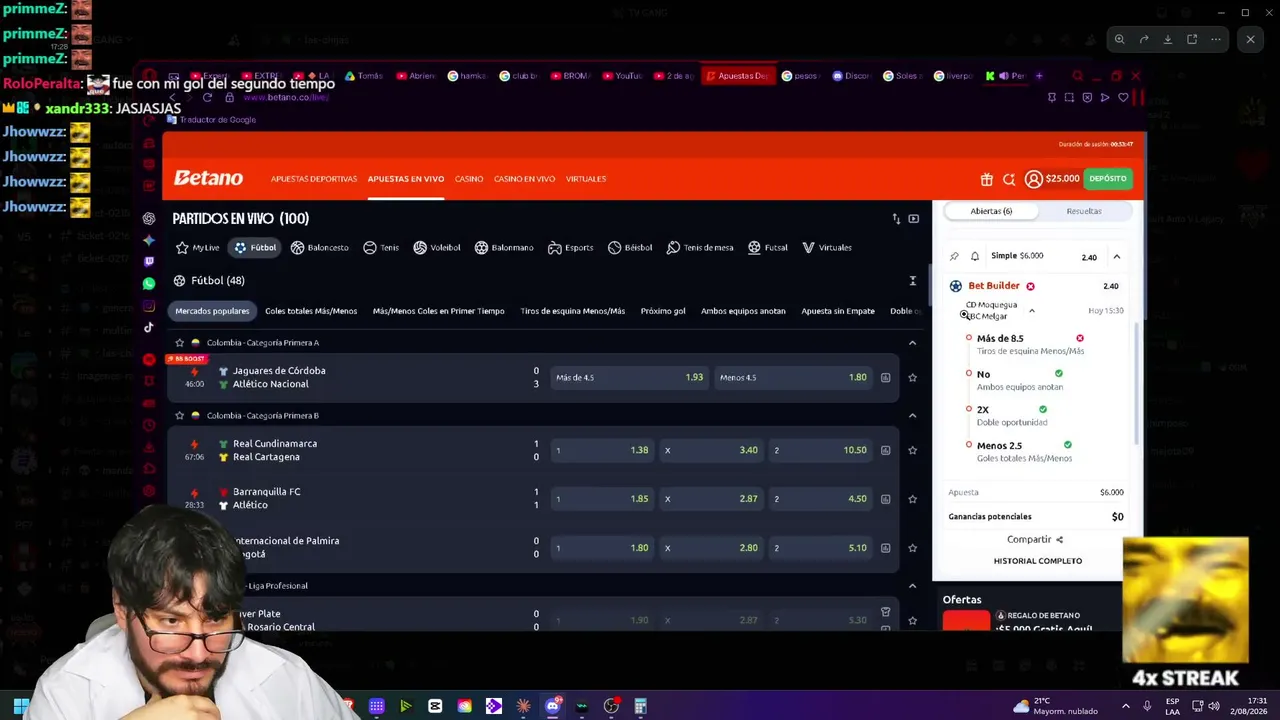This screenshot has width=1280, height=720.
Task: Open ChatGPT in the browser sidebar
Action: coord(149,219)
